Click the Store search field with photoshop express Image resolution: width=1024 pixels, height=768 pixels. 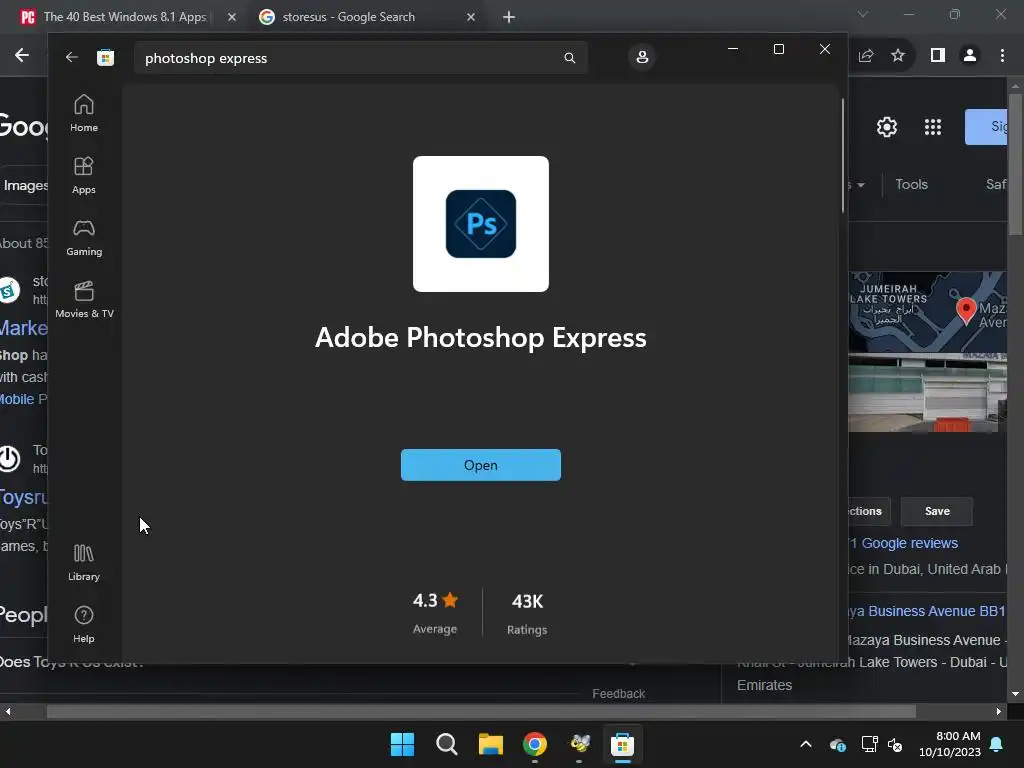click(x=360, y=58)
